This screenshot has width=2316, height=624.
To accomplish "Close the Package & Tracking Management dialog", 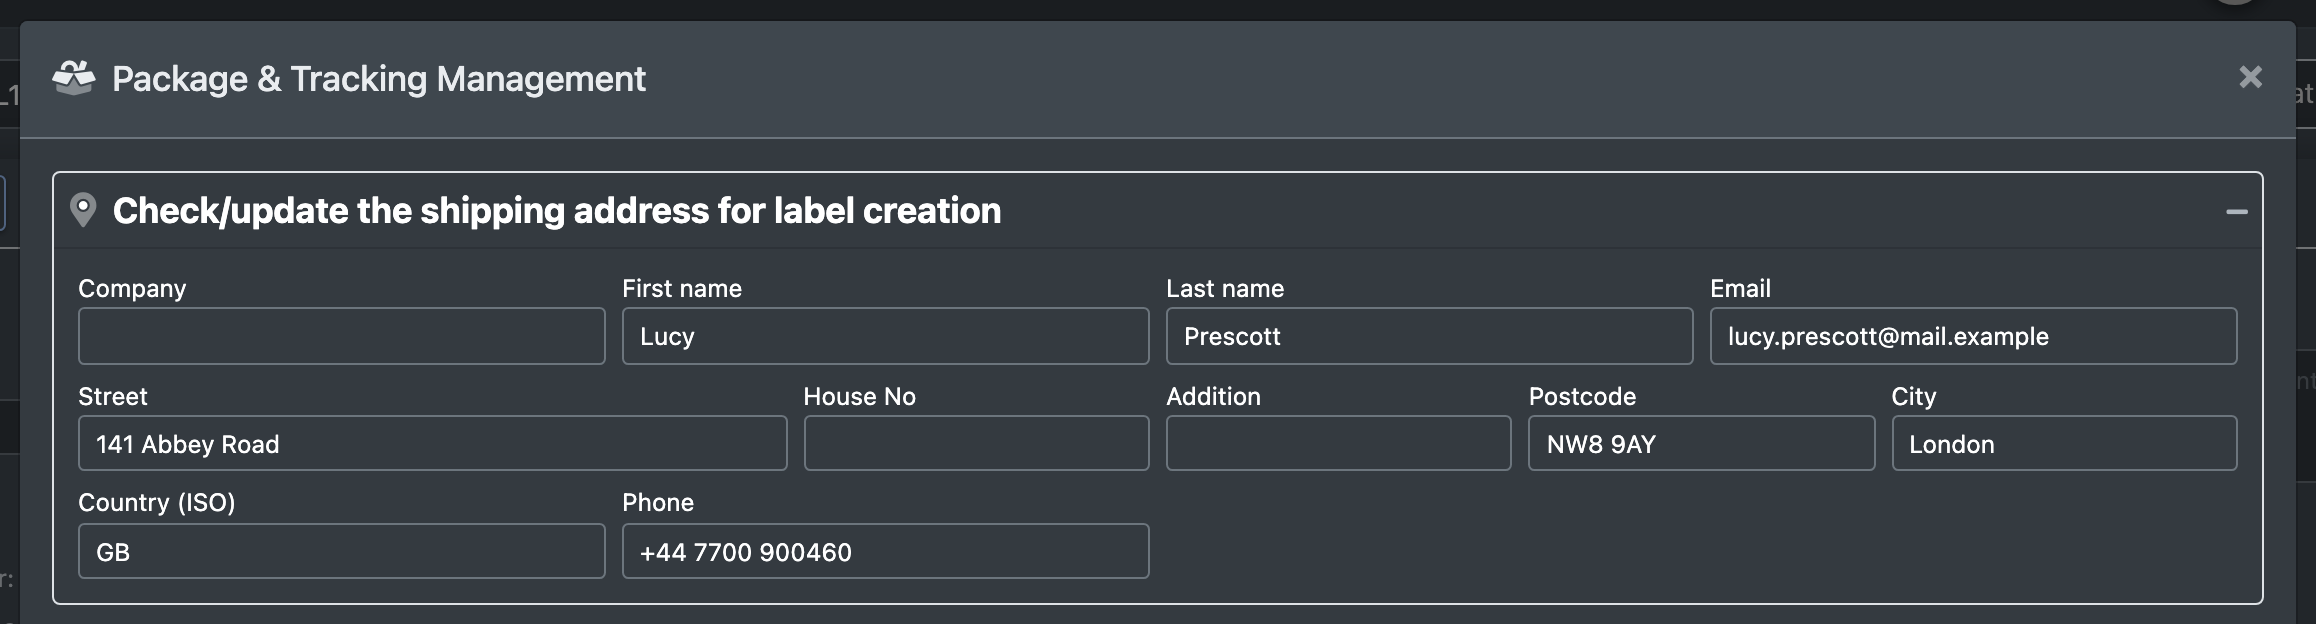I will [x=2250, y=77].
